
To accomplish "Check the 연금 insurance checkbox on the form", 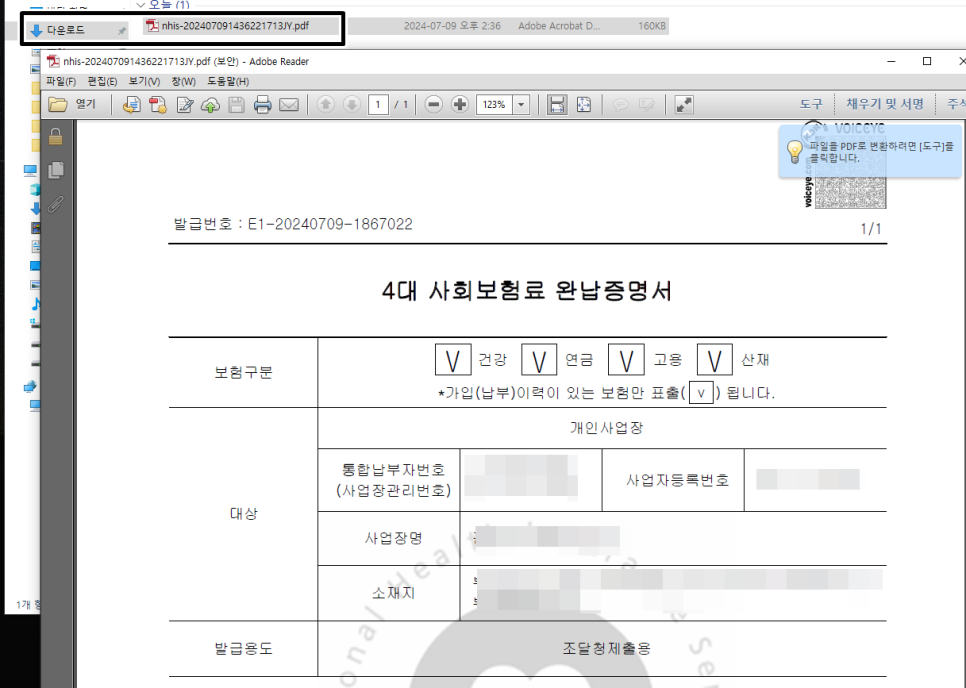I will pos(539,358).
